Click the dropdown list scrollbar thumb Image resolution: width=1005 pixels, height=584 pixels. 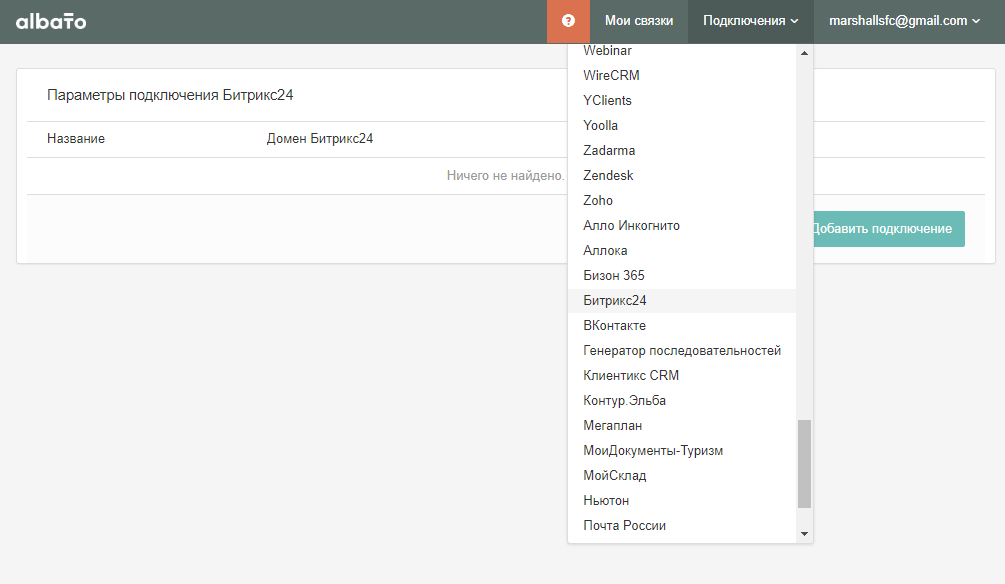point(804,464)
